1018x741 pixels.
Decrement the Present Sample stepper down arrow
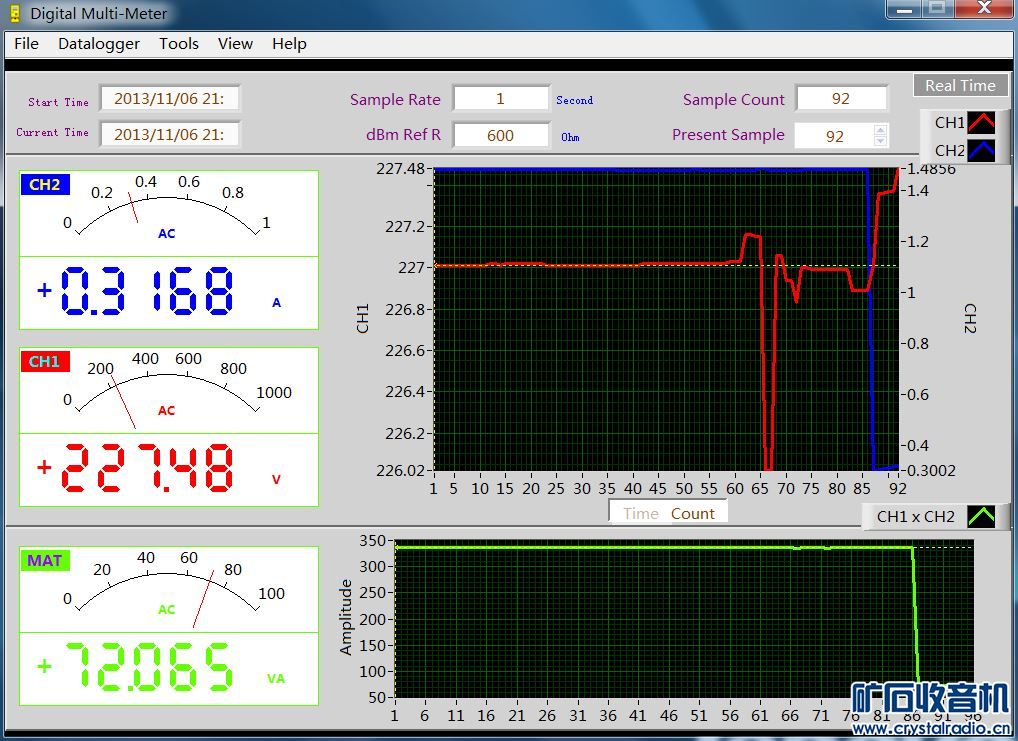point(880,140)
